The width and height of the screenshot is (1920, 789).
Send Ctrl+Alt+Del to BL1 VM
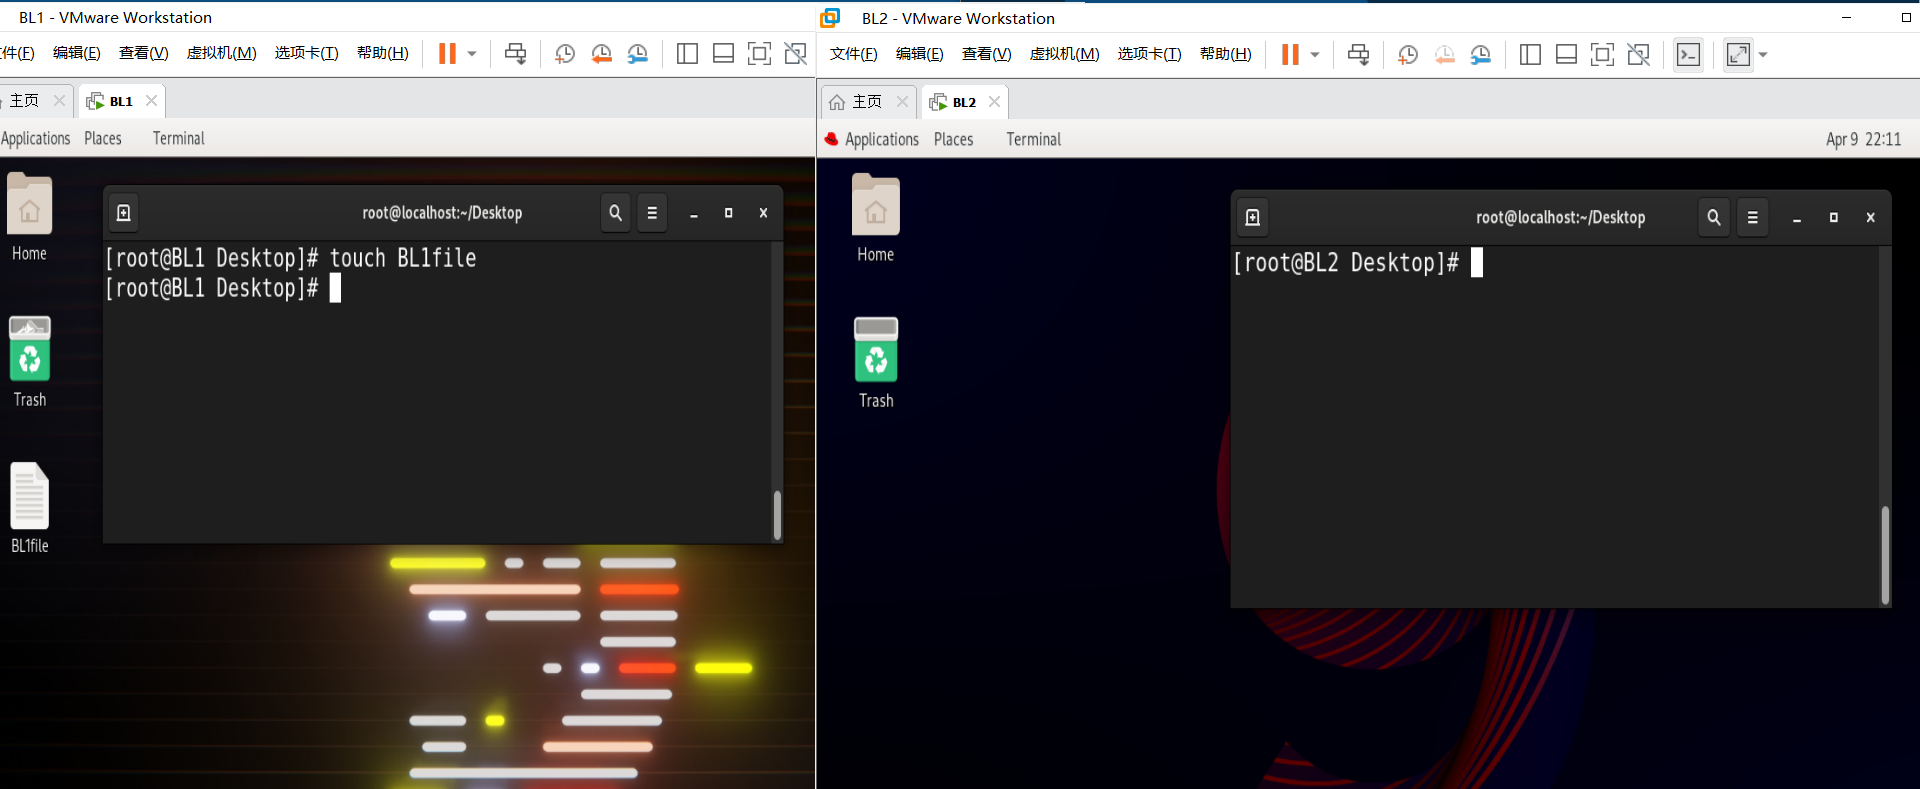(515, 54)
